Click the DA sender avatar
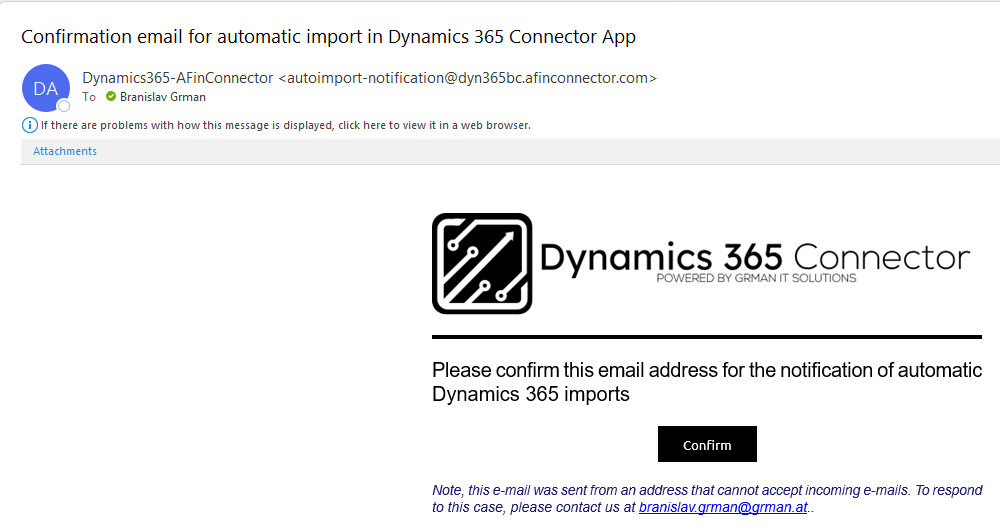Screen dimensions: 1000x530 pyautogui.click(x=46, y=88)
